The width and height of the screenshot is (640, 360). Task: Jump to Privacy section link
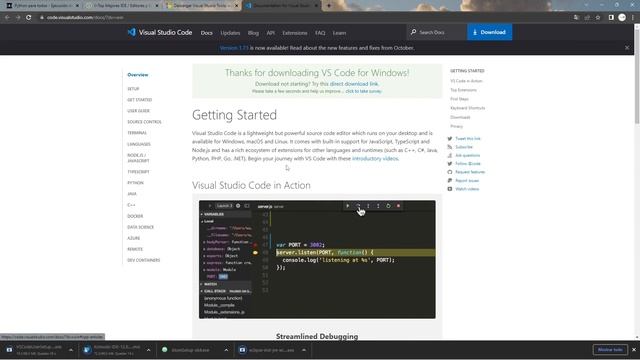(456, 126)
